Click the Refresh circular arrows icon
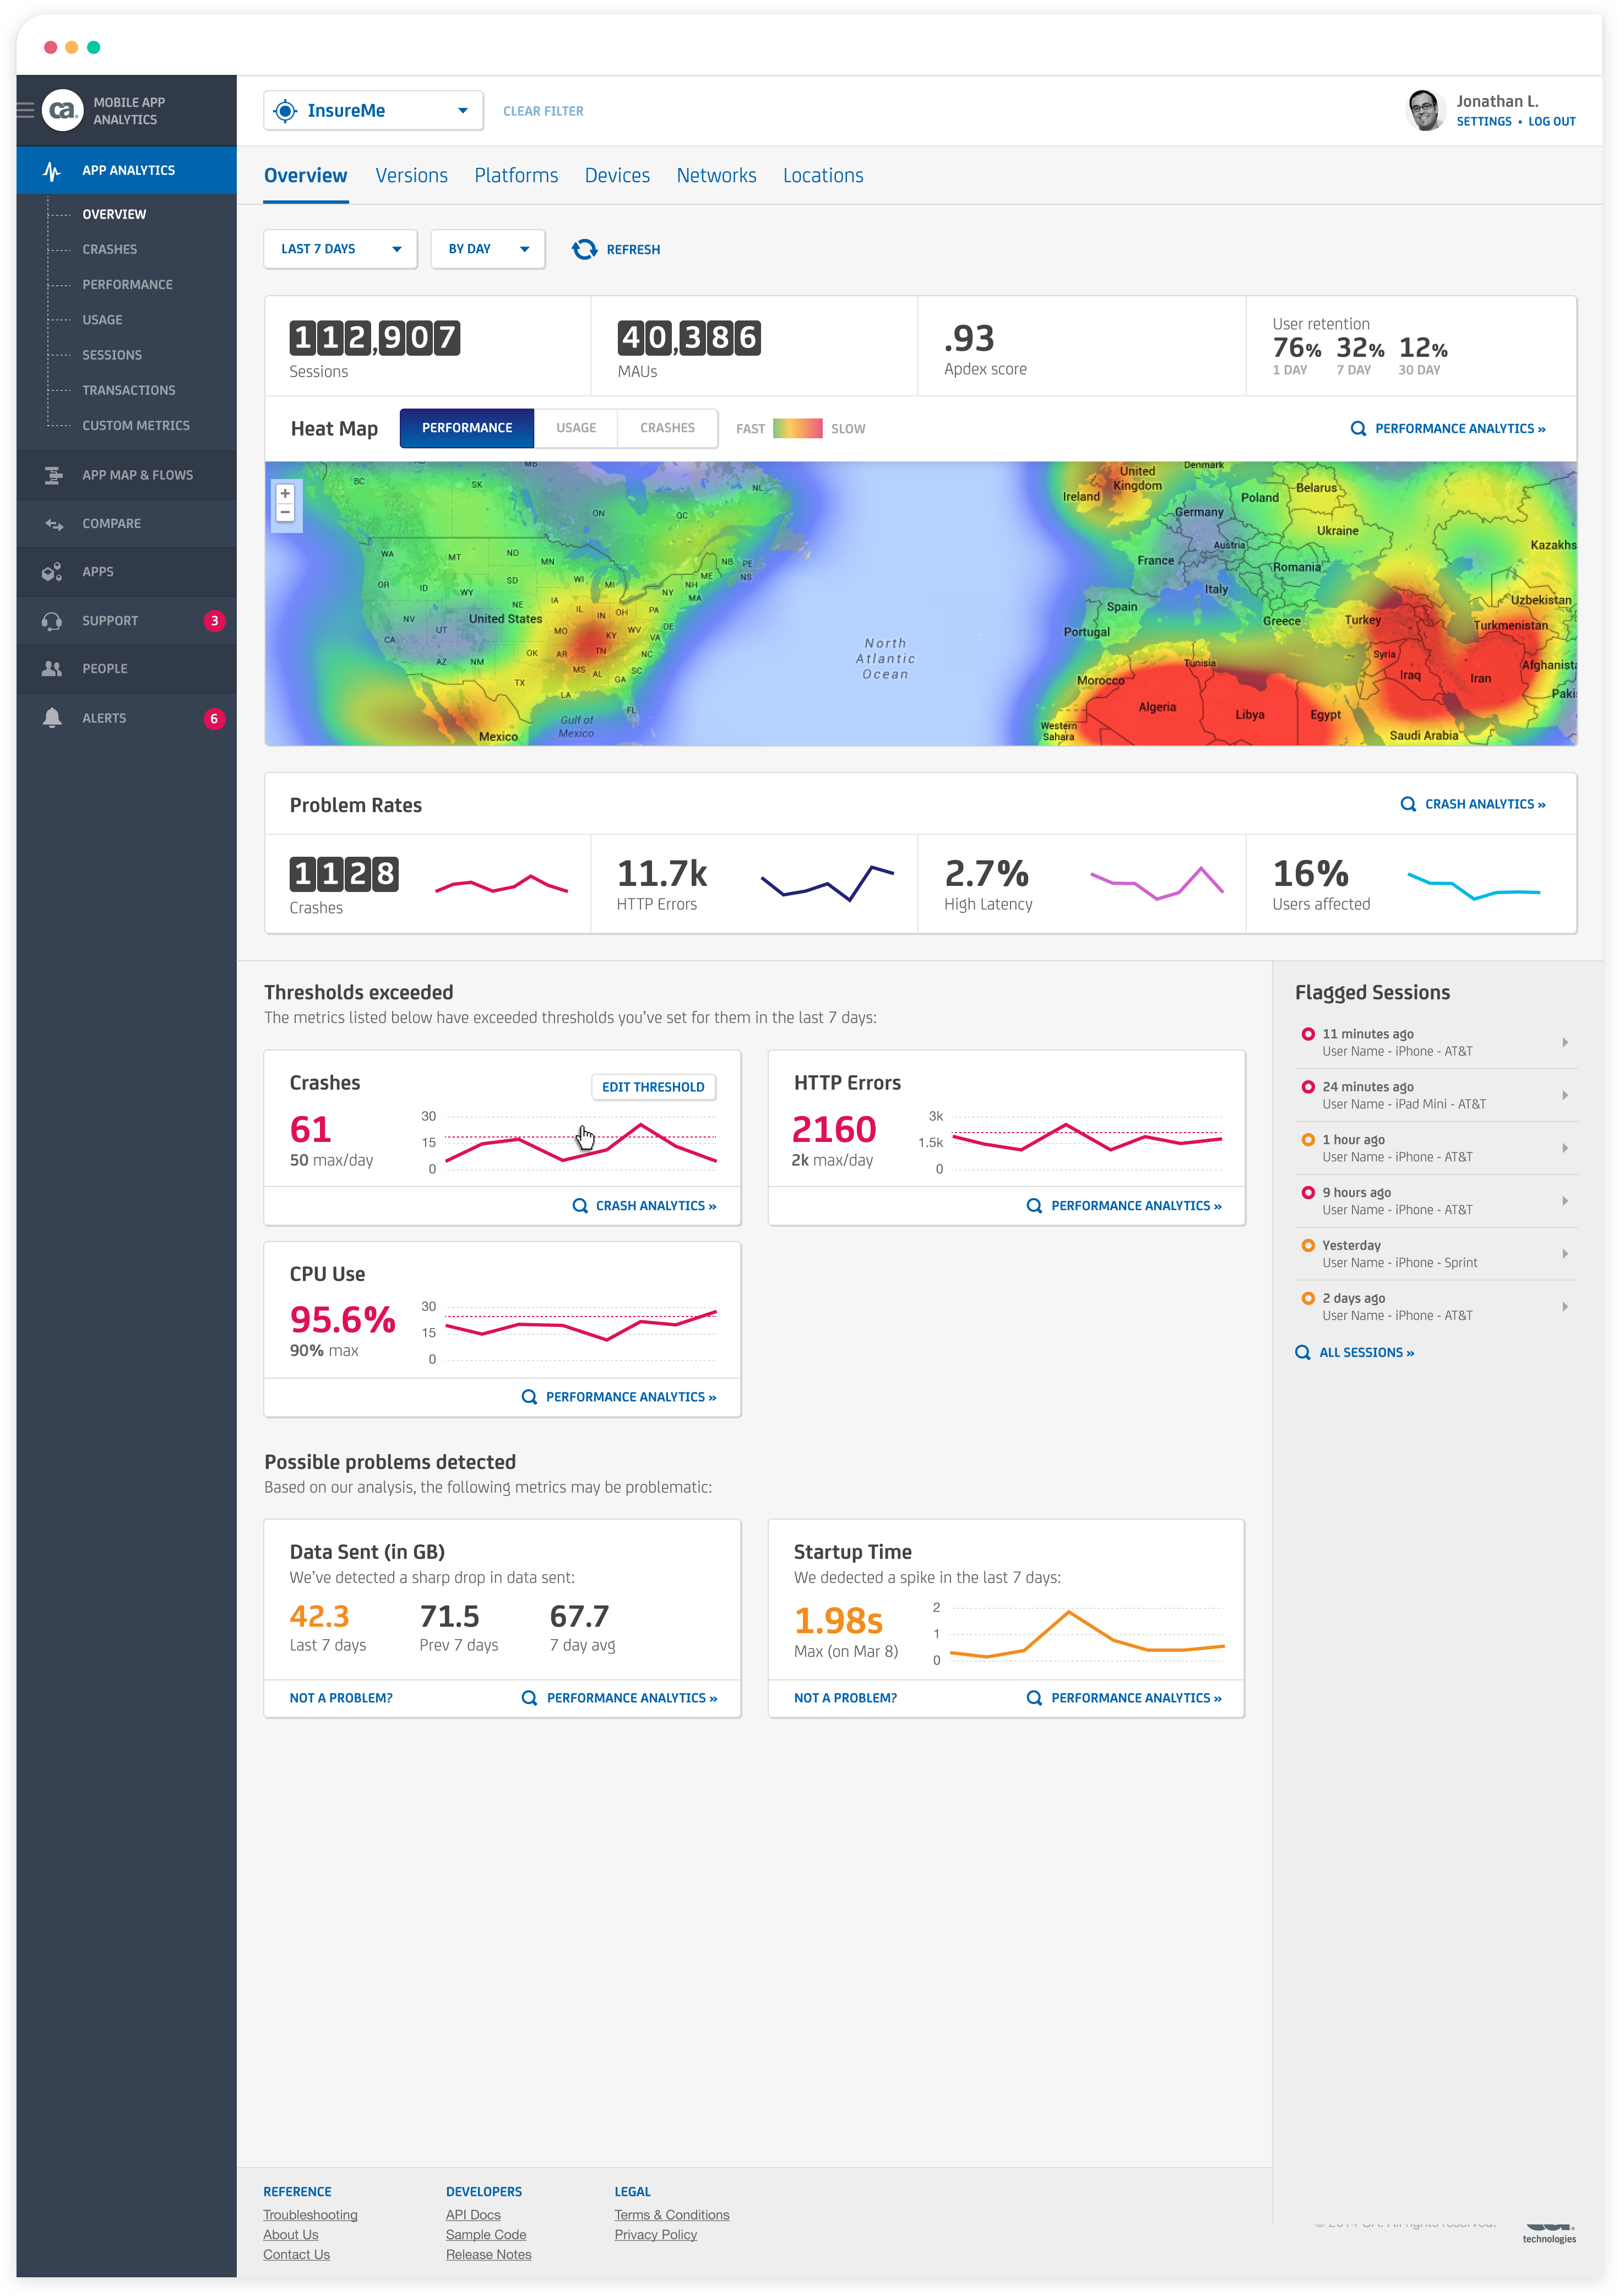The height and width of the screenshot is (2296, 1619). coord(584,249)
